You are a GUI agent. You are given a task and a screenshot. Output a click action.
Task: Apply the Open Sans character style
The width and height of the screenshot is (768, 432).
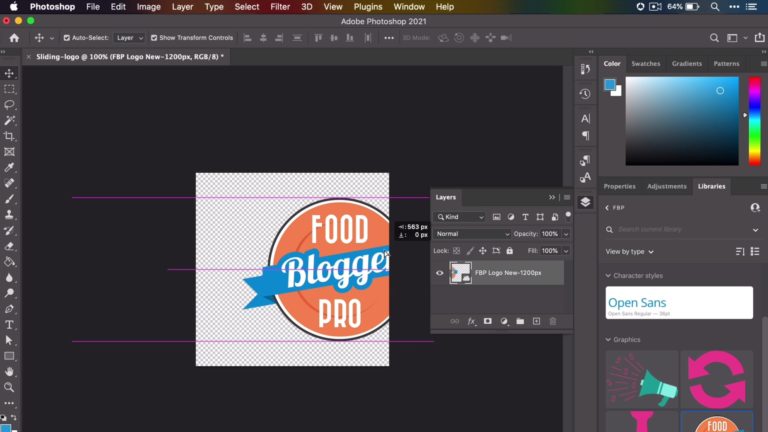coord(679,303)
